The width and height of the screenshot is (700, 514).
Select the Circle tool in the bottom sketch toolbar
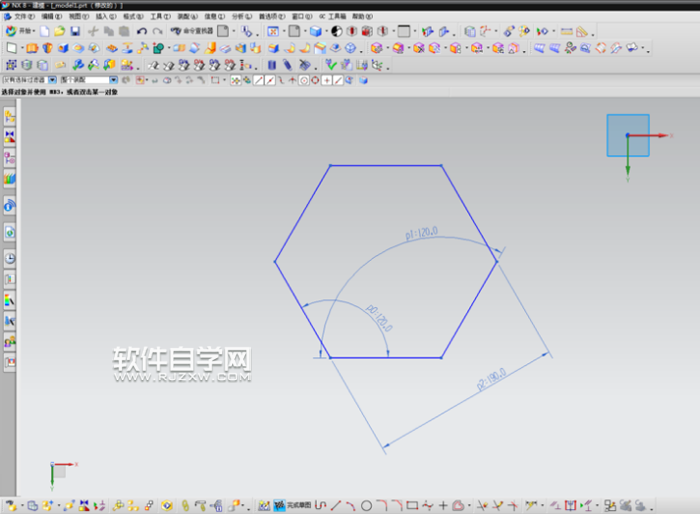(x=366, y=505)
